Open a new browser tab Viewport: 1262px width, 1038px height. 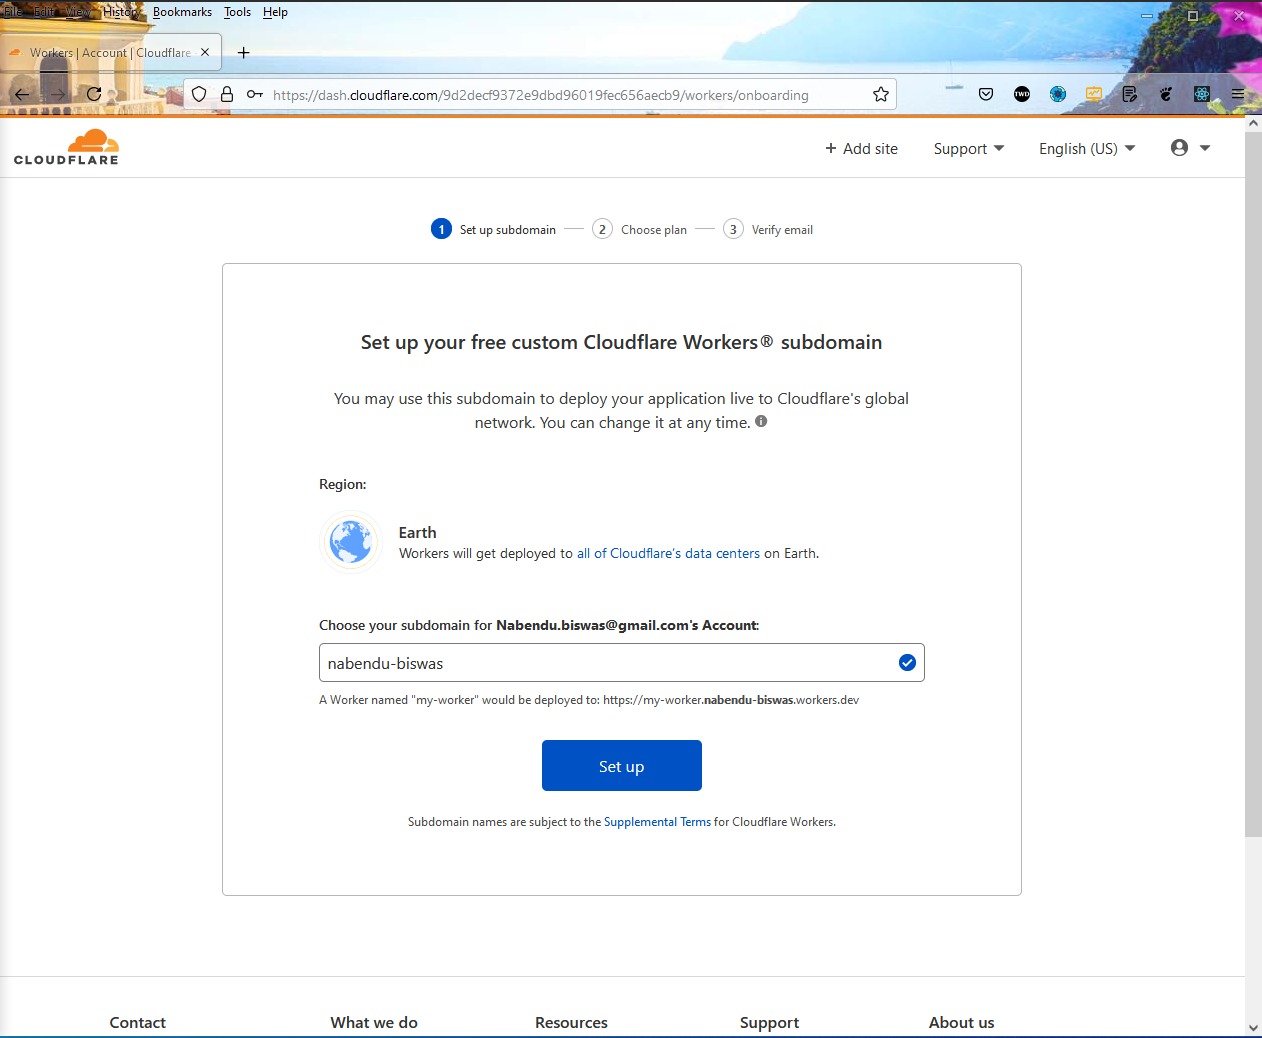tap(243, 52)
